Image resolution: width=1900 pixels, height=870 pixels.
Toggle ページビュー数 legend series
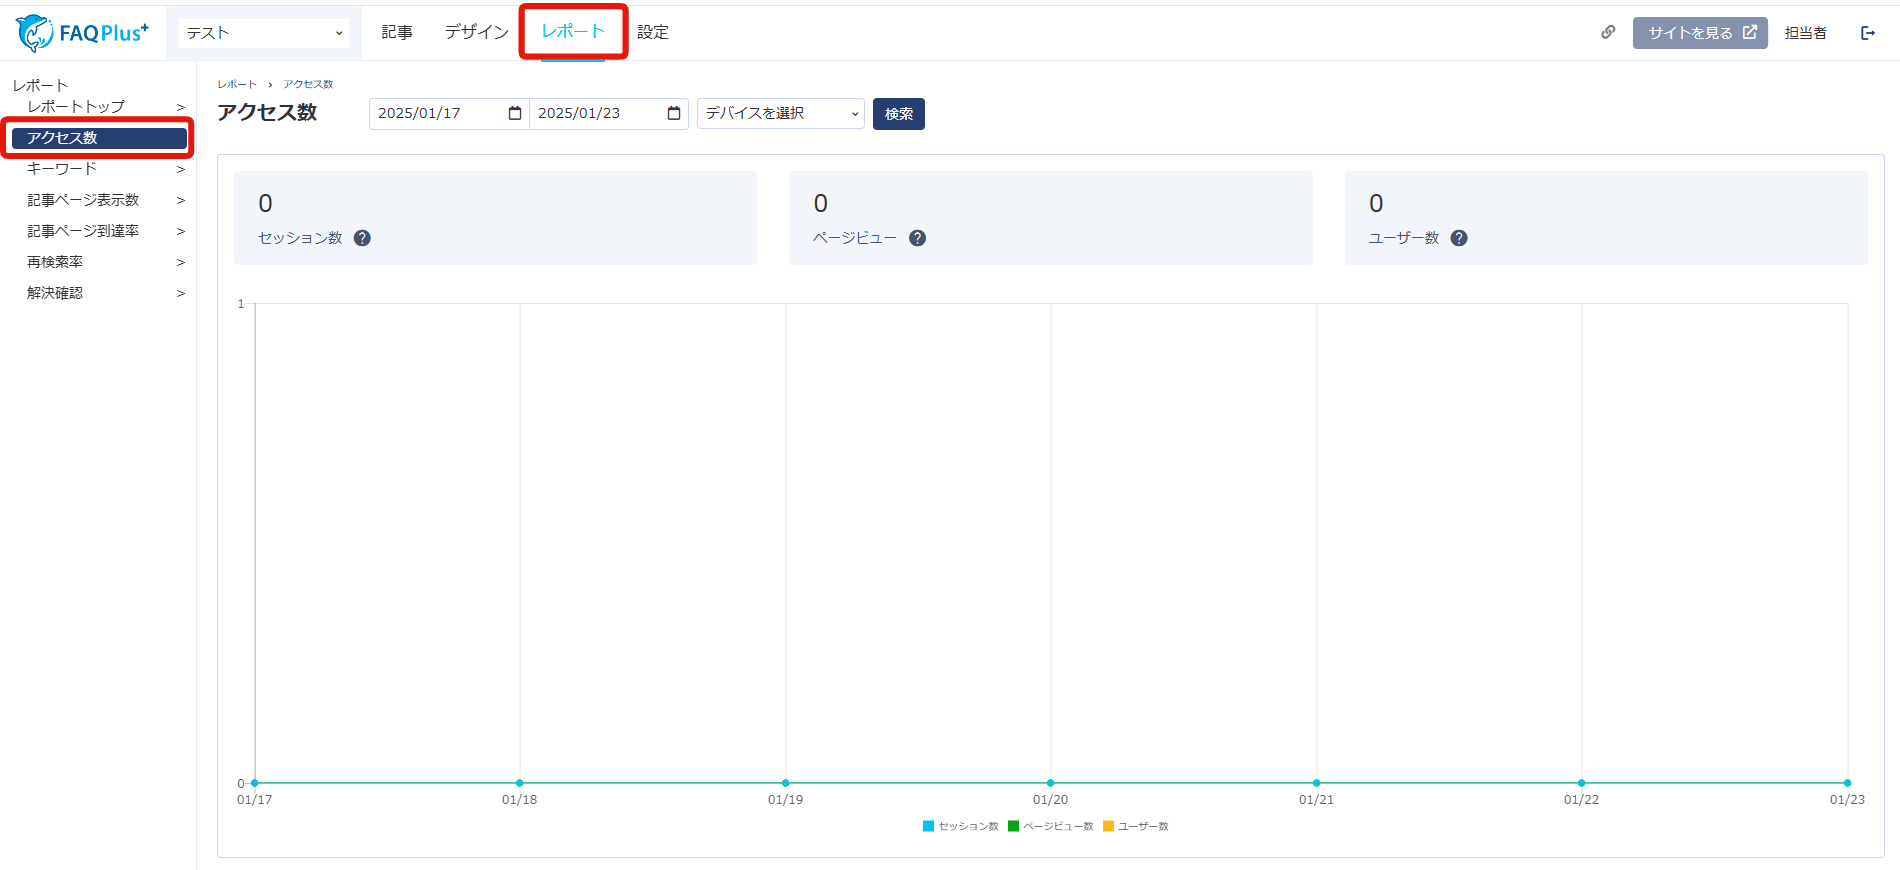click(x=1051, y=826)
